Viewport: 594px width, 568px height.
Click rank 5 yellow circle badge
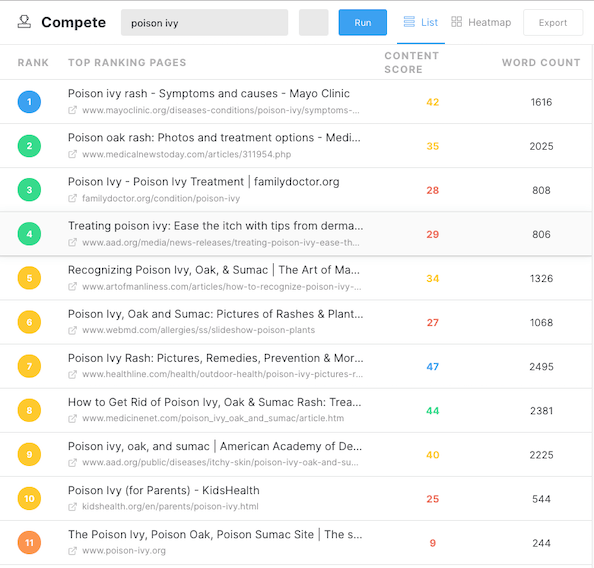click(x=29, y=278)
